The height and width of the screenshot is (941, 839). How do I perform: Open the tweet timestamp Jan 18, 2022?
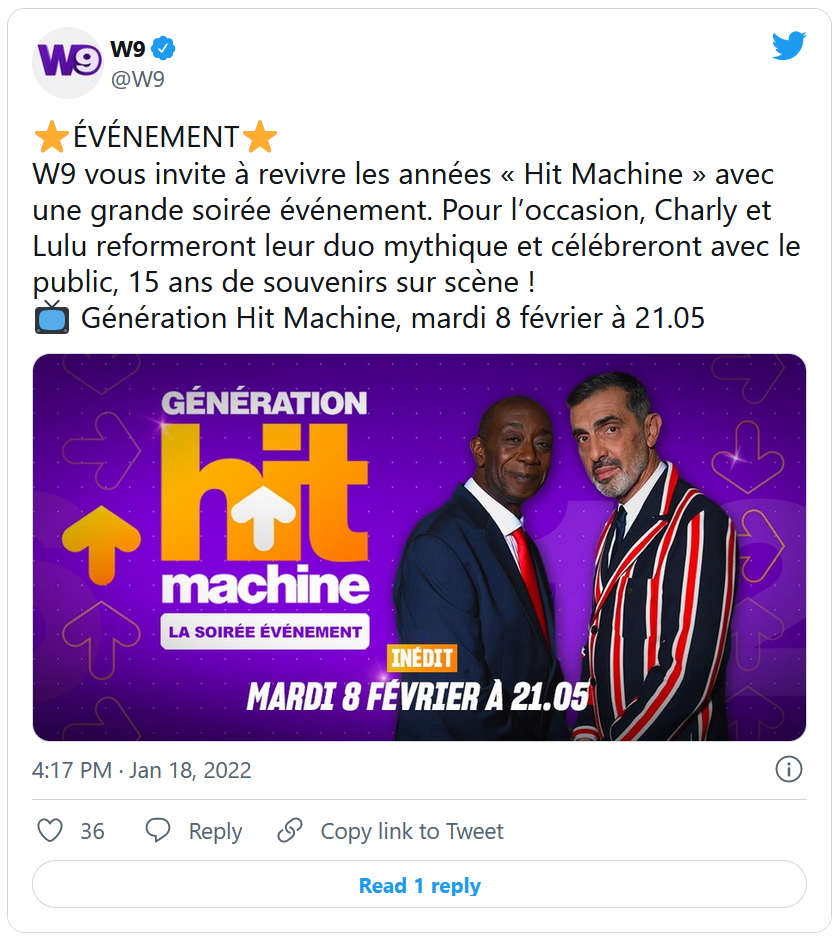pos(142,770)
